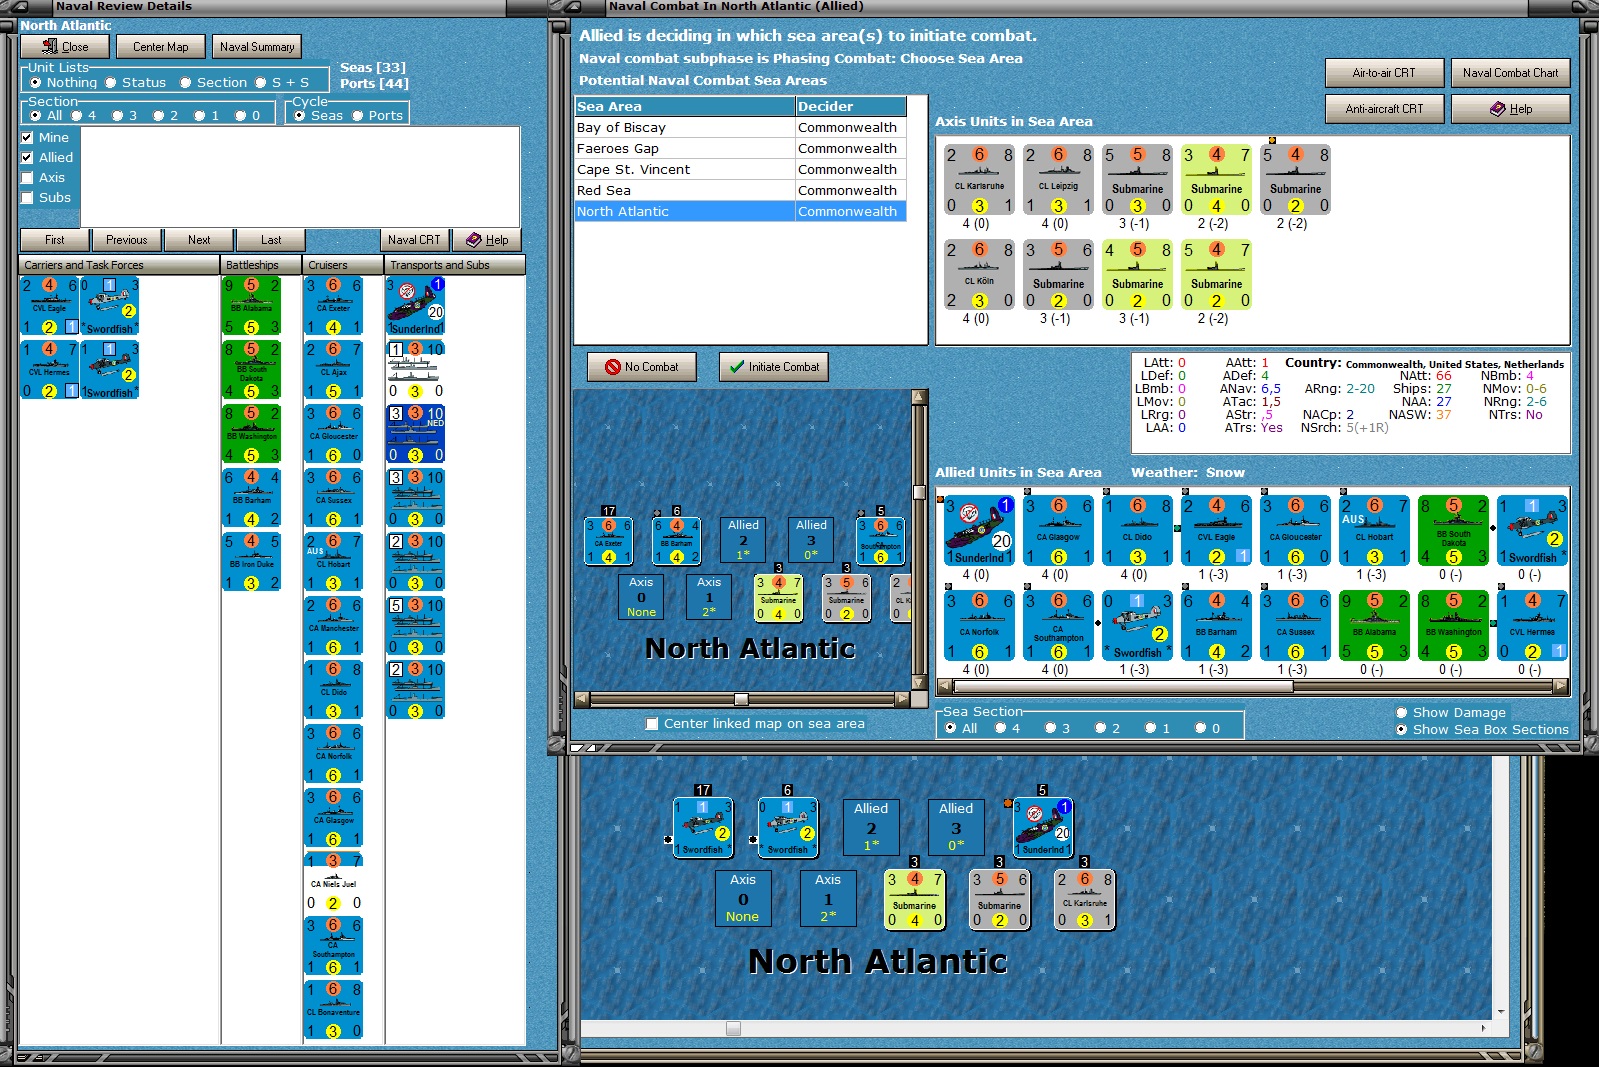Click Sunderland counter on lower North Atlantic map
This screenshot has height=1067, width=1599.
(x=1043, y=828)
